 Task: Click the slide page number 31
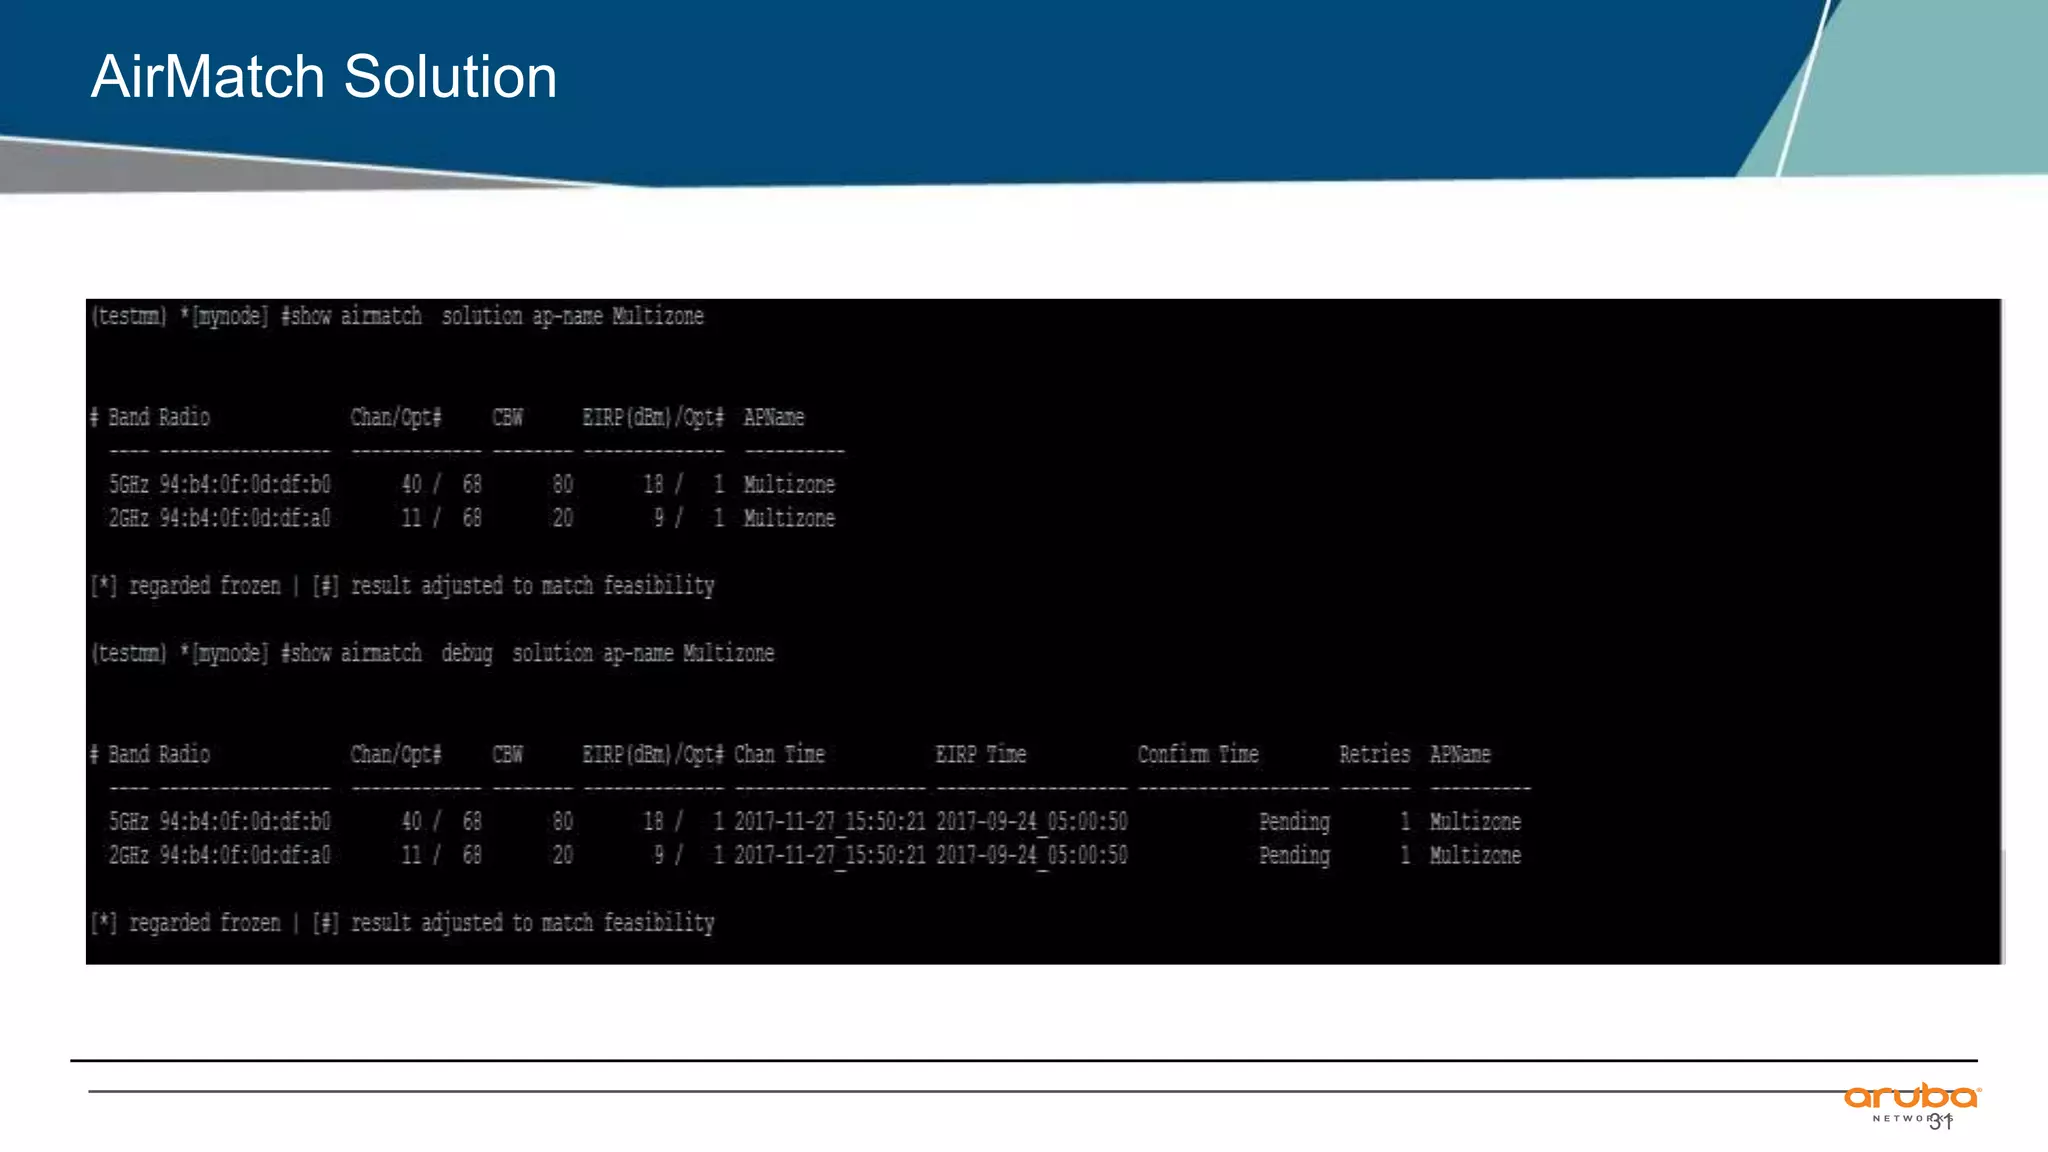click(1941, 1122)
